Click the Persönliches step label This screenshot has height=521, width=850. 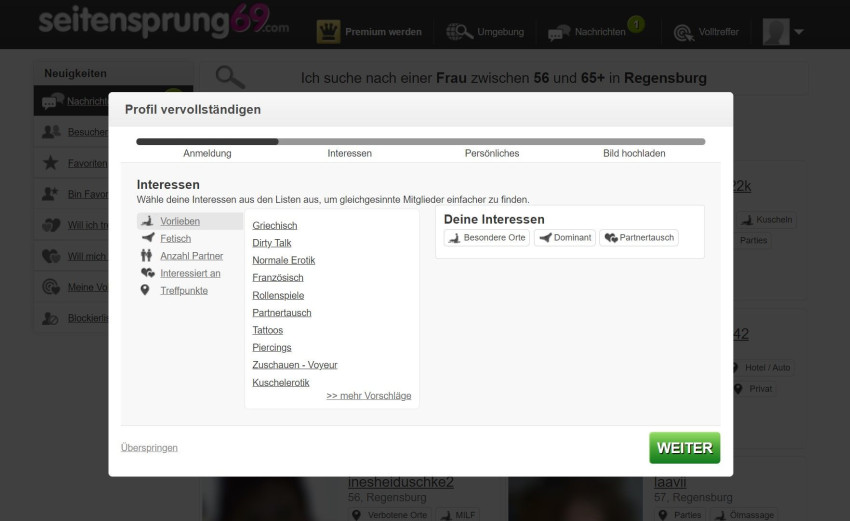click(492, 153)
